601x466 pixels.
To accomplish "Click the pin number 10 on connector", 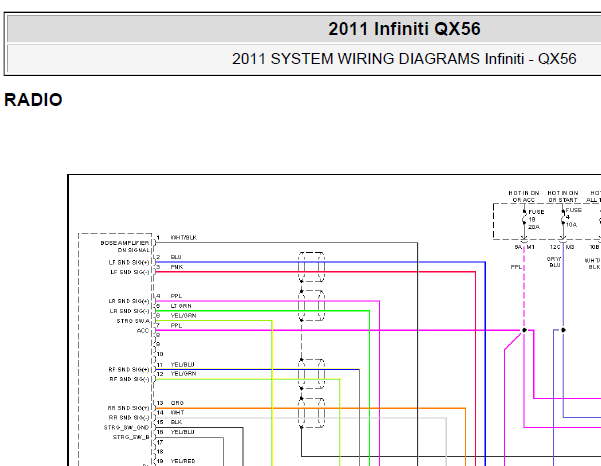I will pos(160,354).
